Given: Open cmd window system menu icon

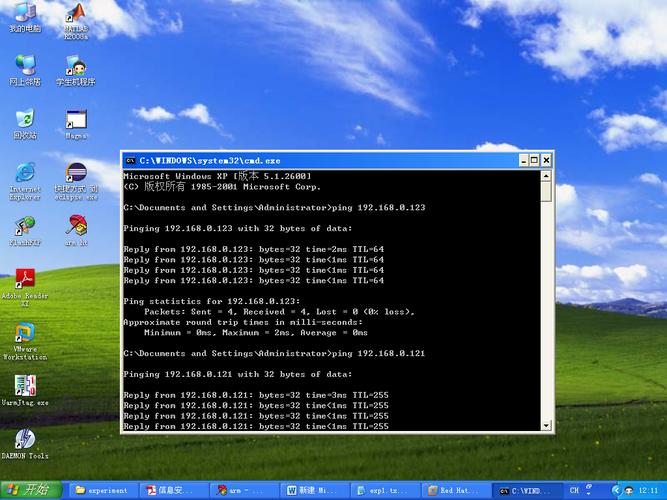Looking at the screenshot, I should tap(131, 160).
